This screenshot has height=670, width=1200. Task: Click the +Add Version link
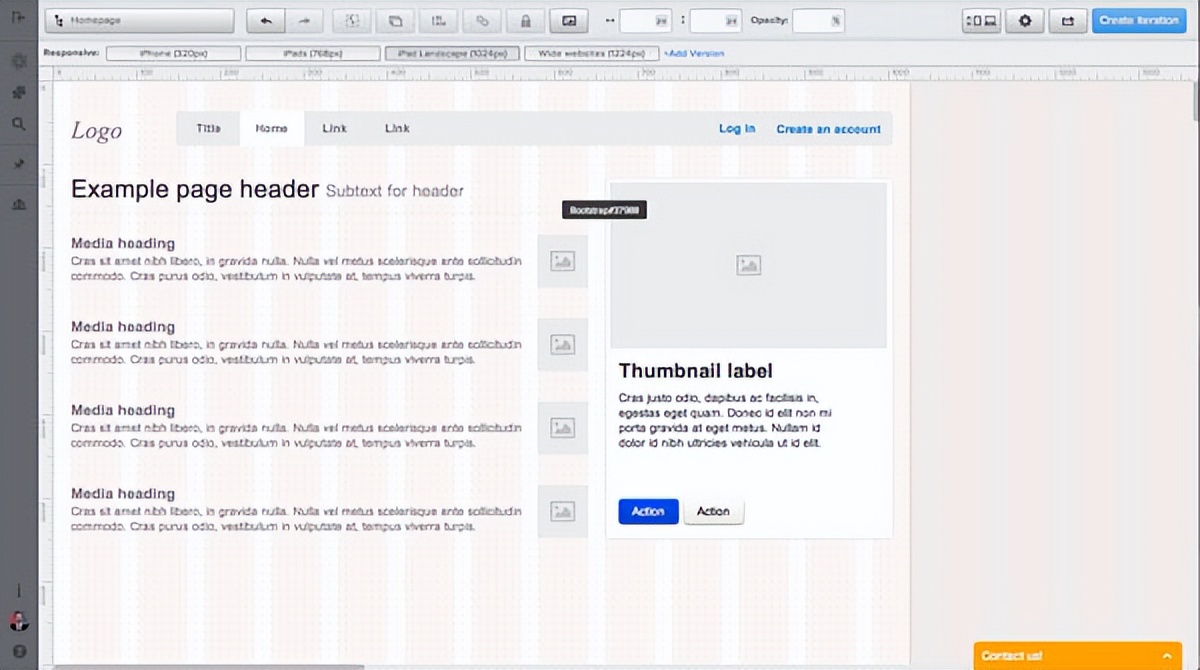694,54
